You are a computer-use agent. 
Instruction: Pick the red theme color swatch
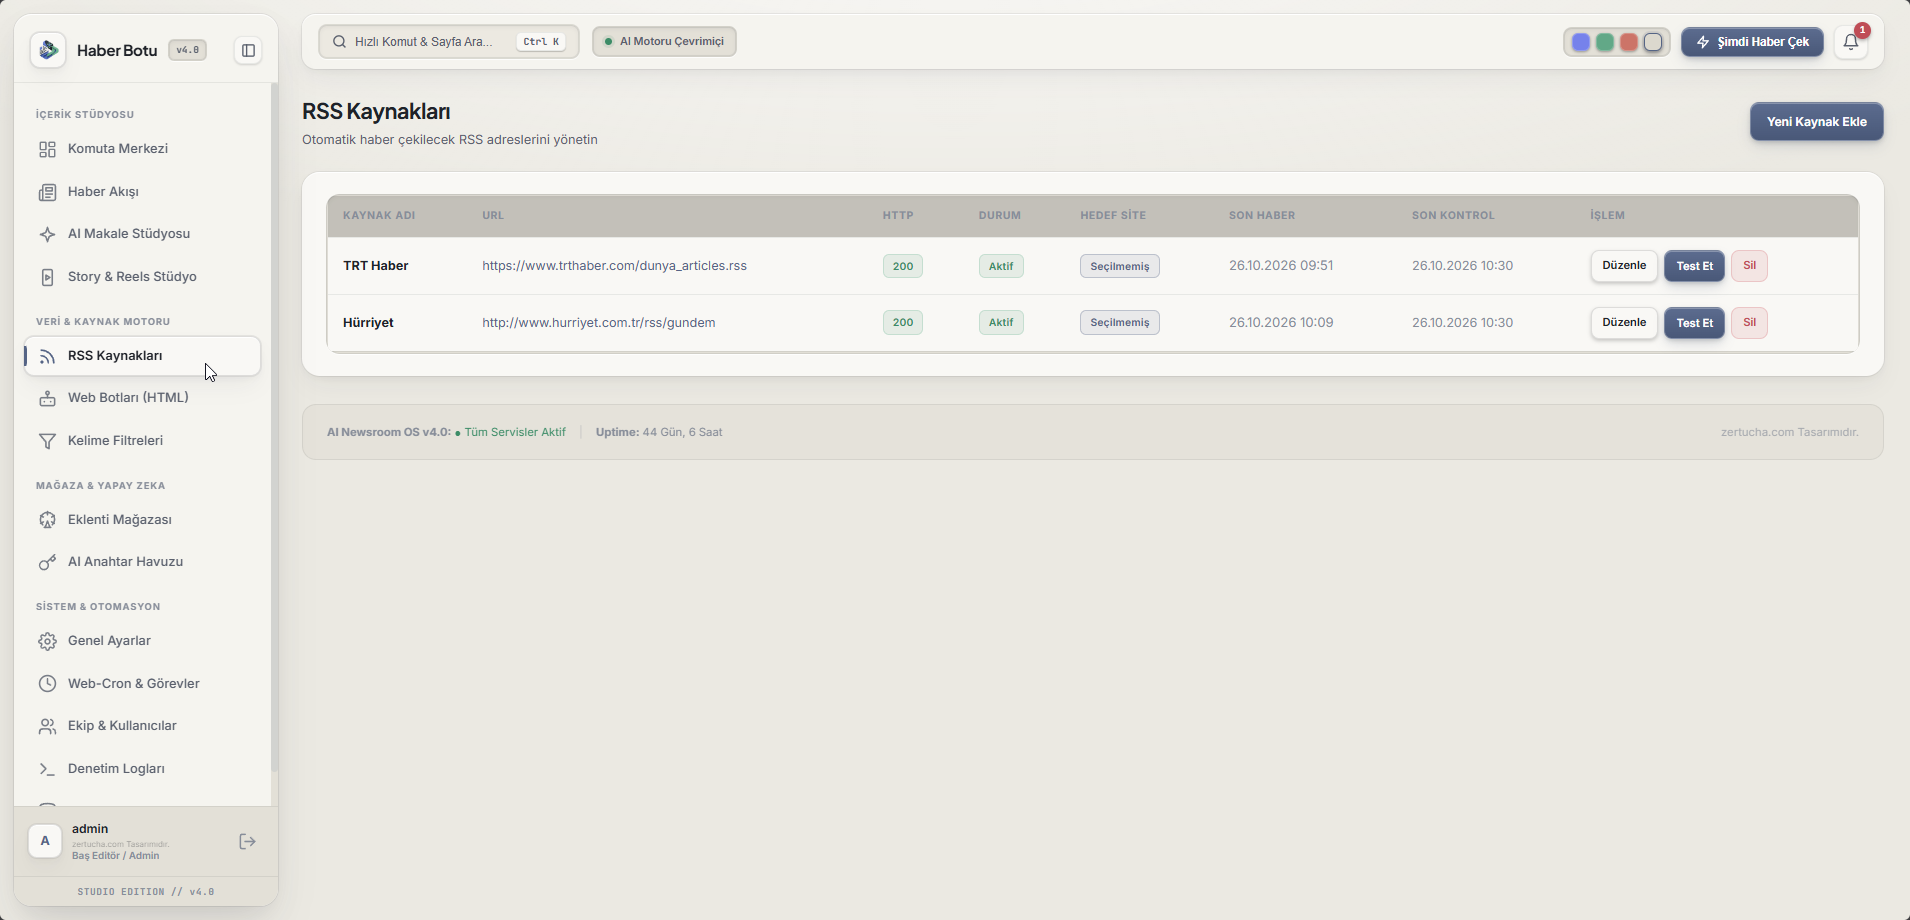pyautogui.click(x=1629, y=42)
